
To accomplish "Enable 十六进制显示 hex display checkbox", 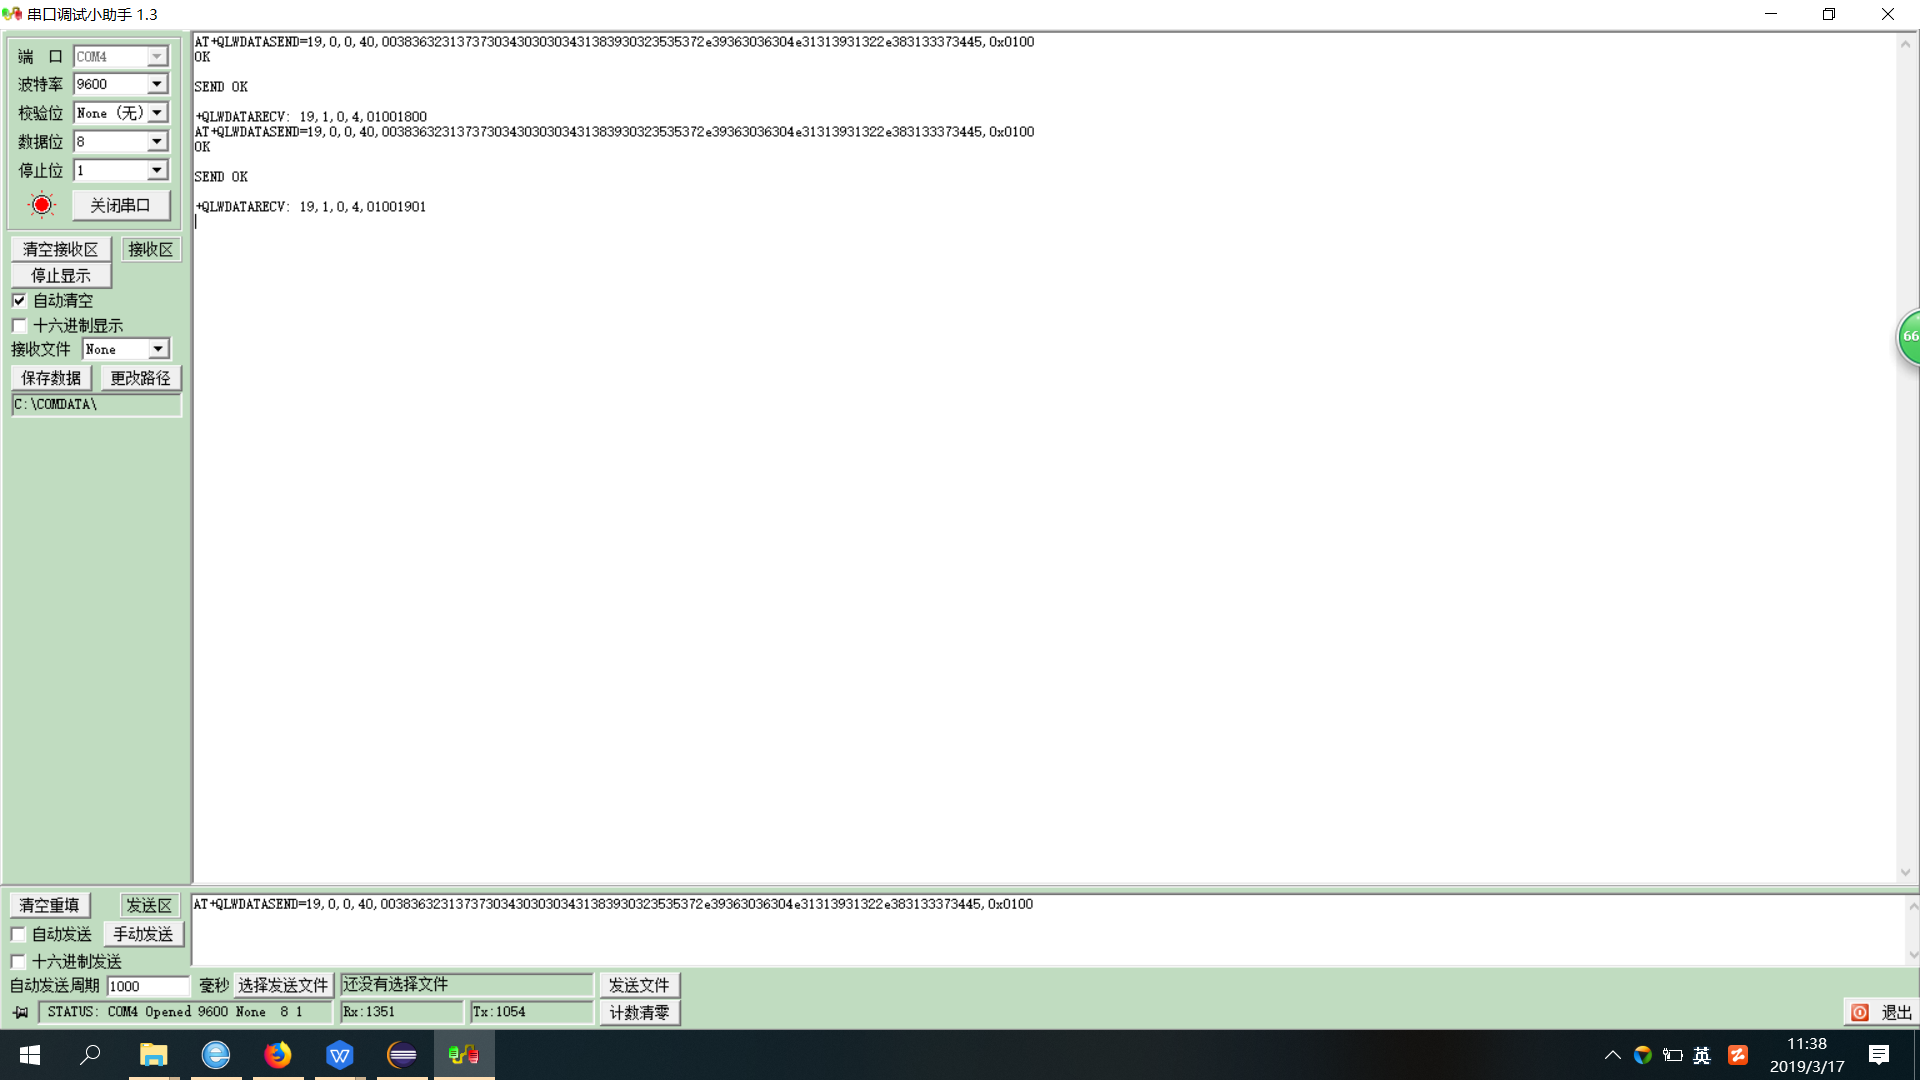I will point(19,325).
